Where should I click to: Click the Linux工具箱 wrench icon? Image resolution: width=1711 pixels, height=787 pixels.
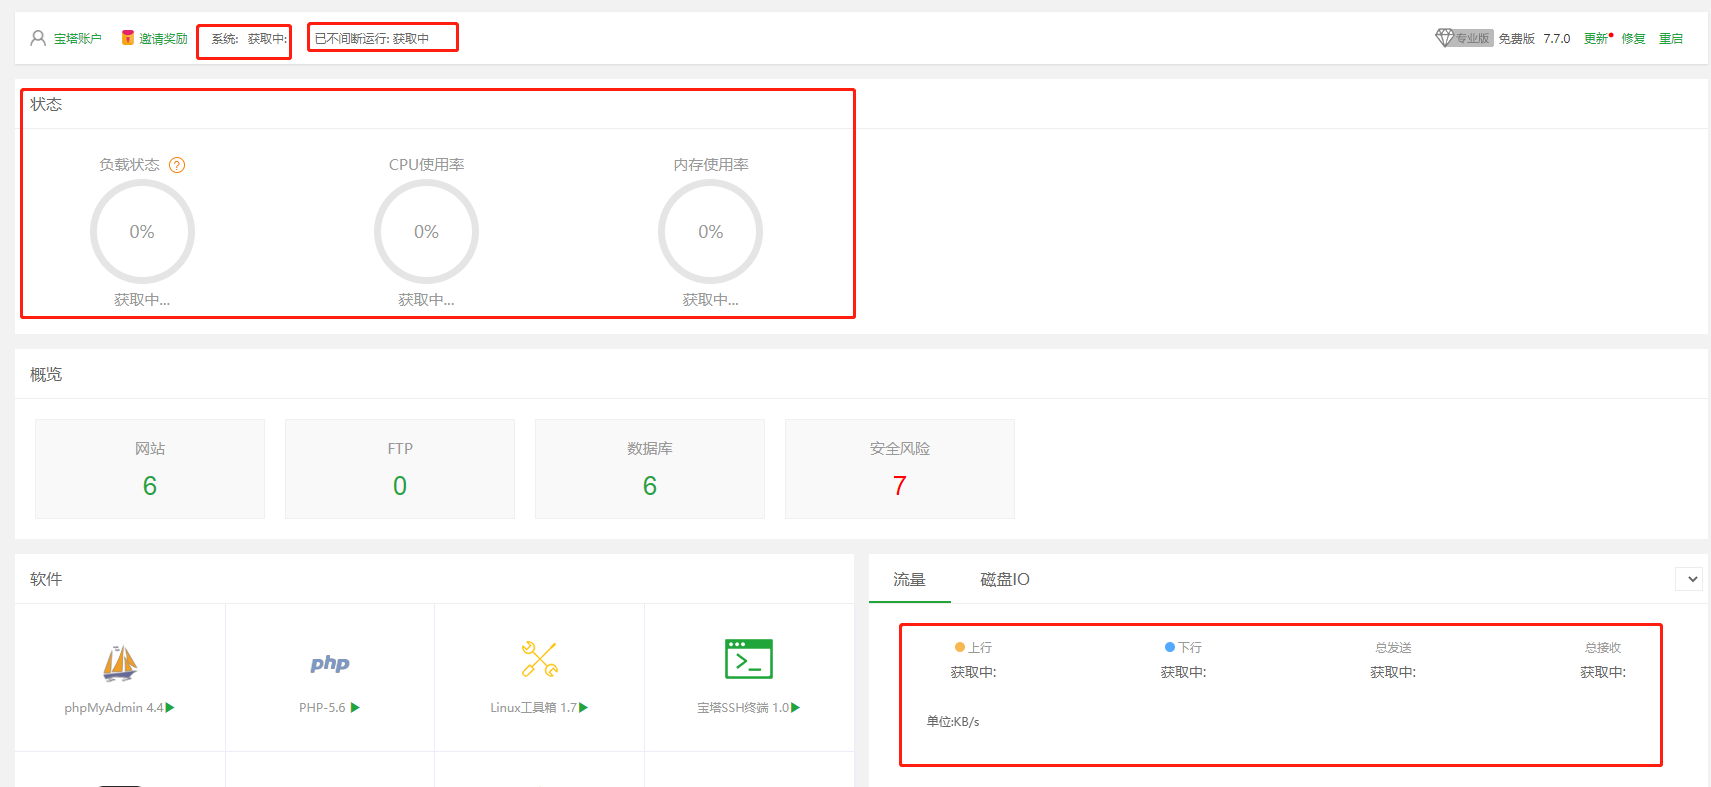click(540, 660)
